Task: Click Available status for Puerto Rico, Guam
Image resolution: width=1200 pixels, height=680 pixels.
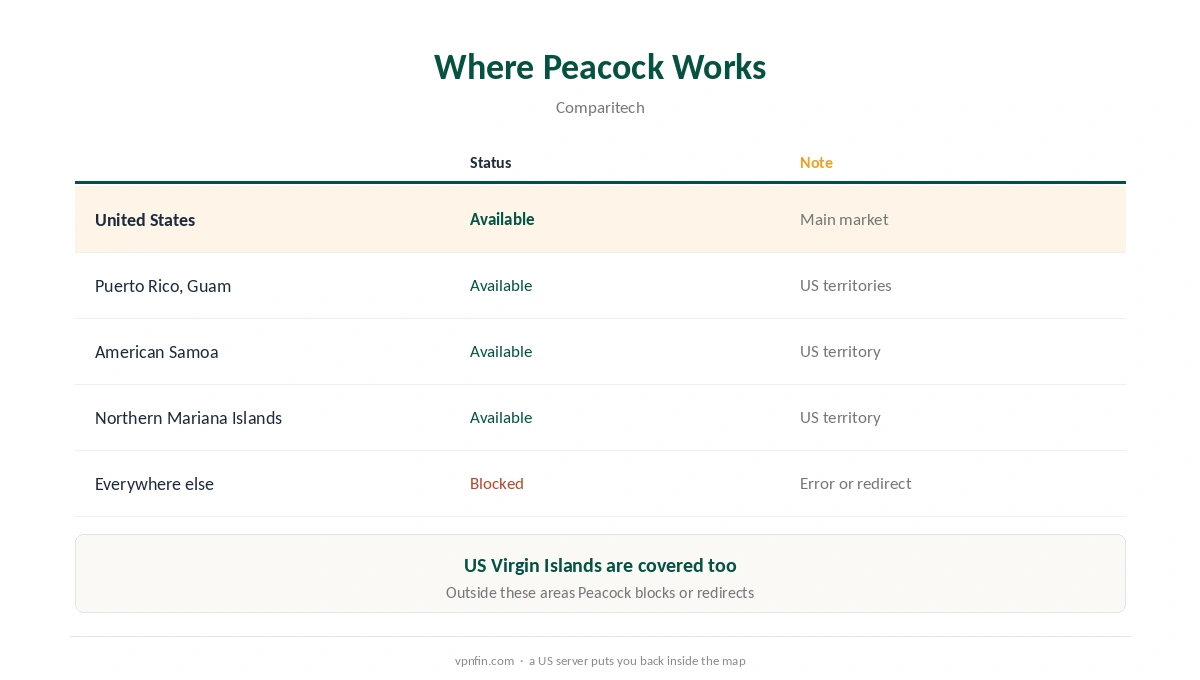Action: 501,285
